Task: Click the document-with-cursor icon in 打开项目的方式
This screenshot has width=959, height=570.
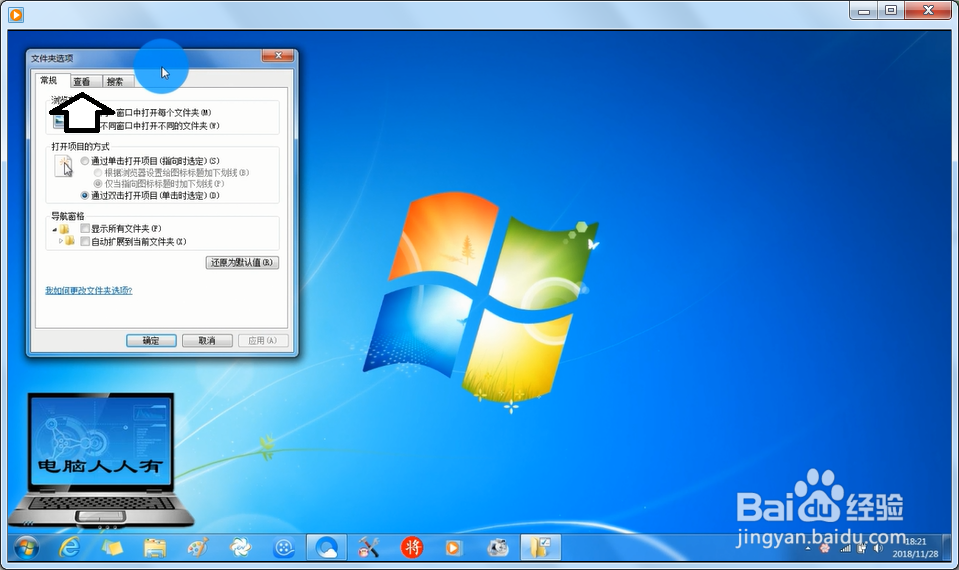Action: (x=64, y=166)
